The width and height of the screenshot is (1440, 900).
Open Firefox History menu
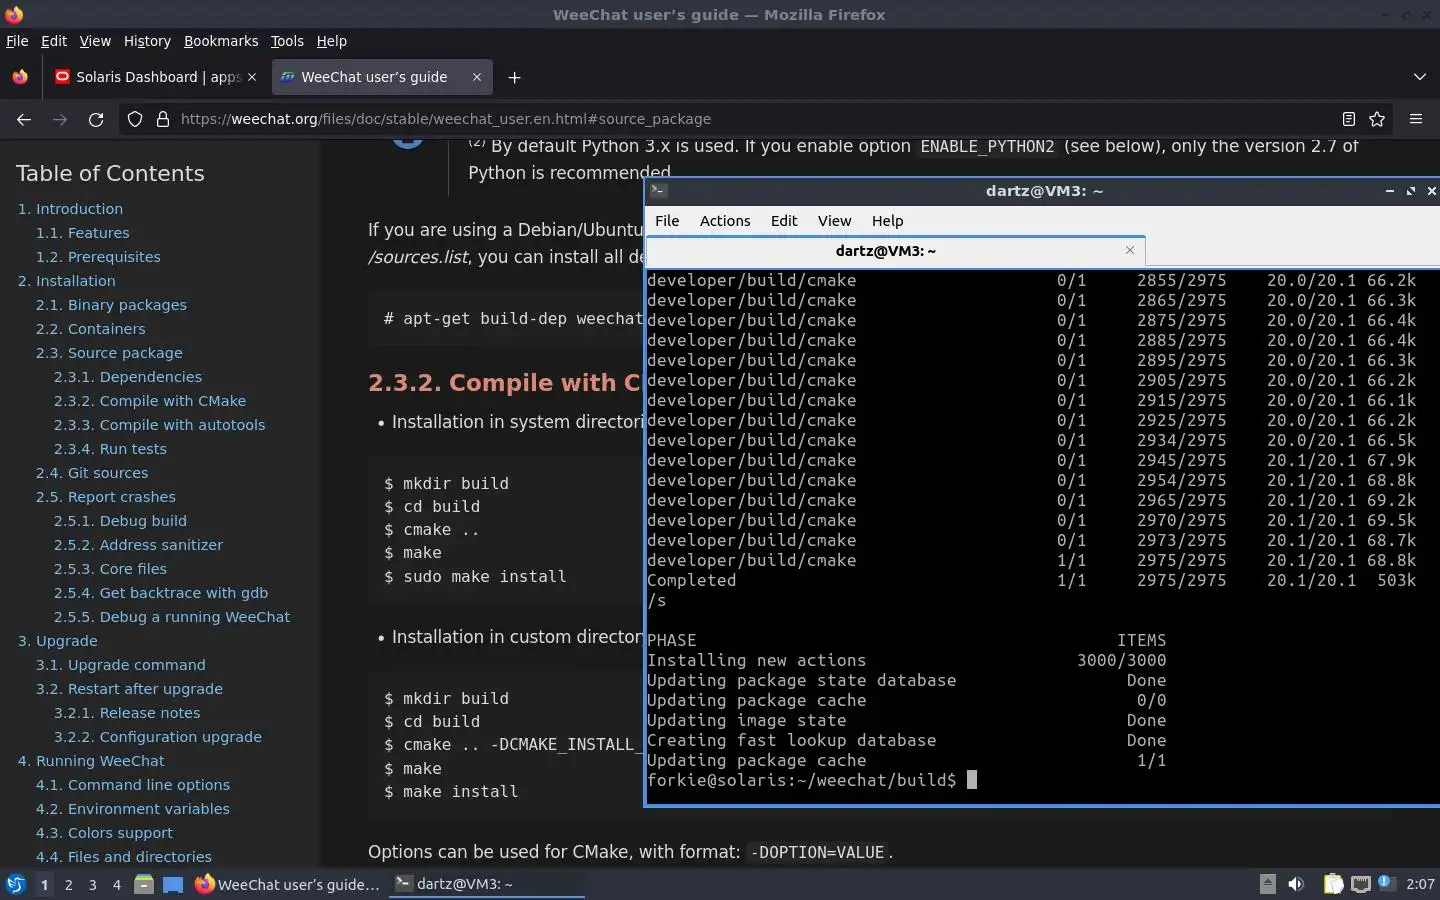(147, 41)
